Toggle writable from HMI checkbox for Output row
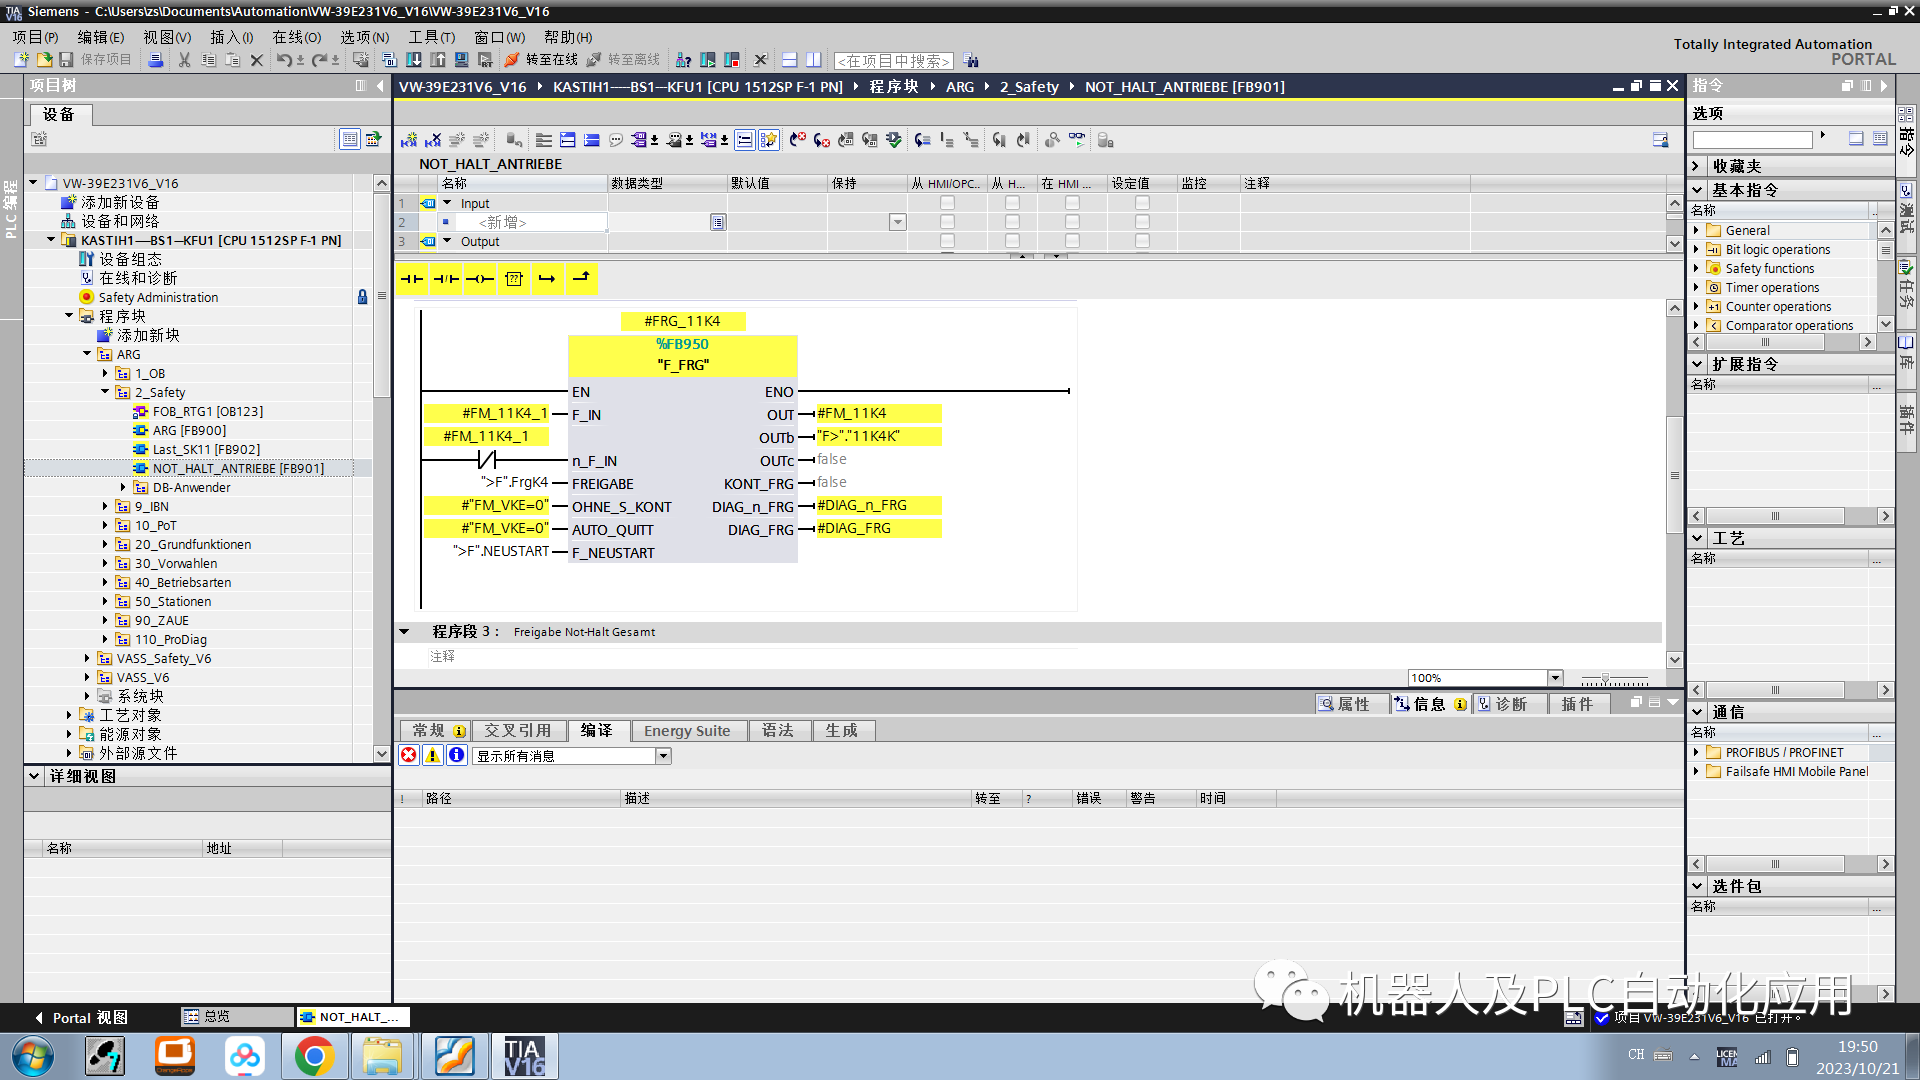The height and width of the screenshot is (1080, 1920). pyautogui.click(x=1012, y=241)
